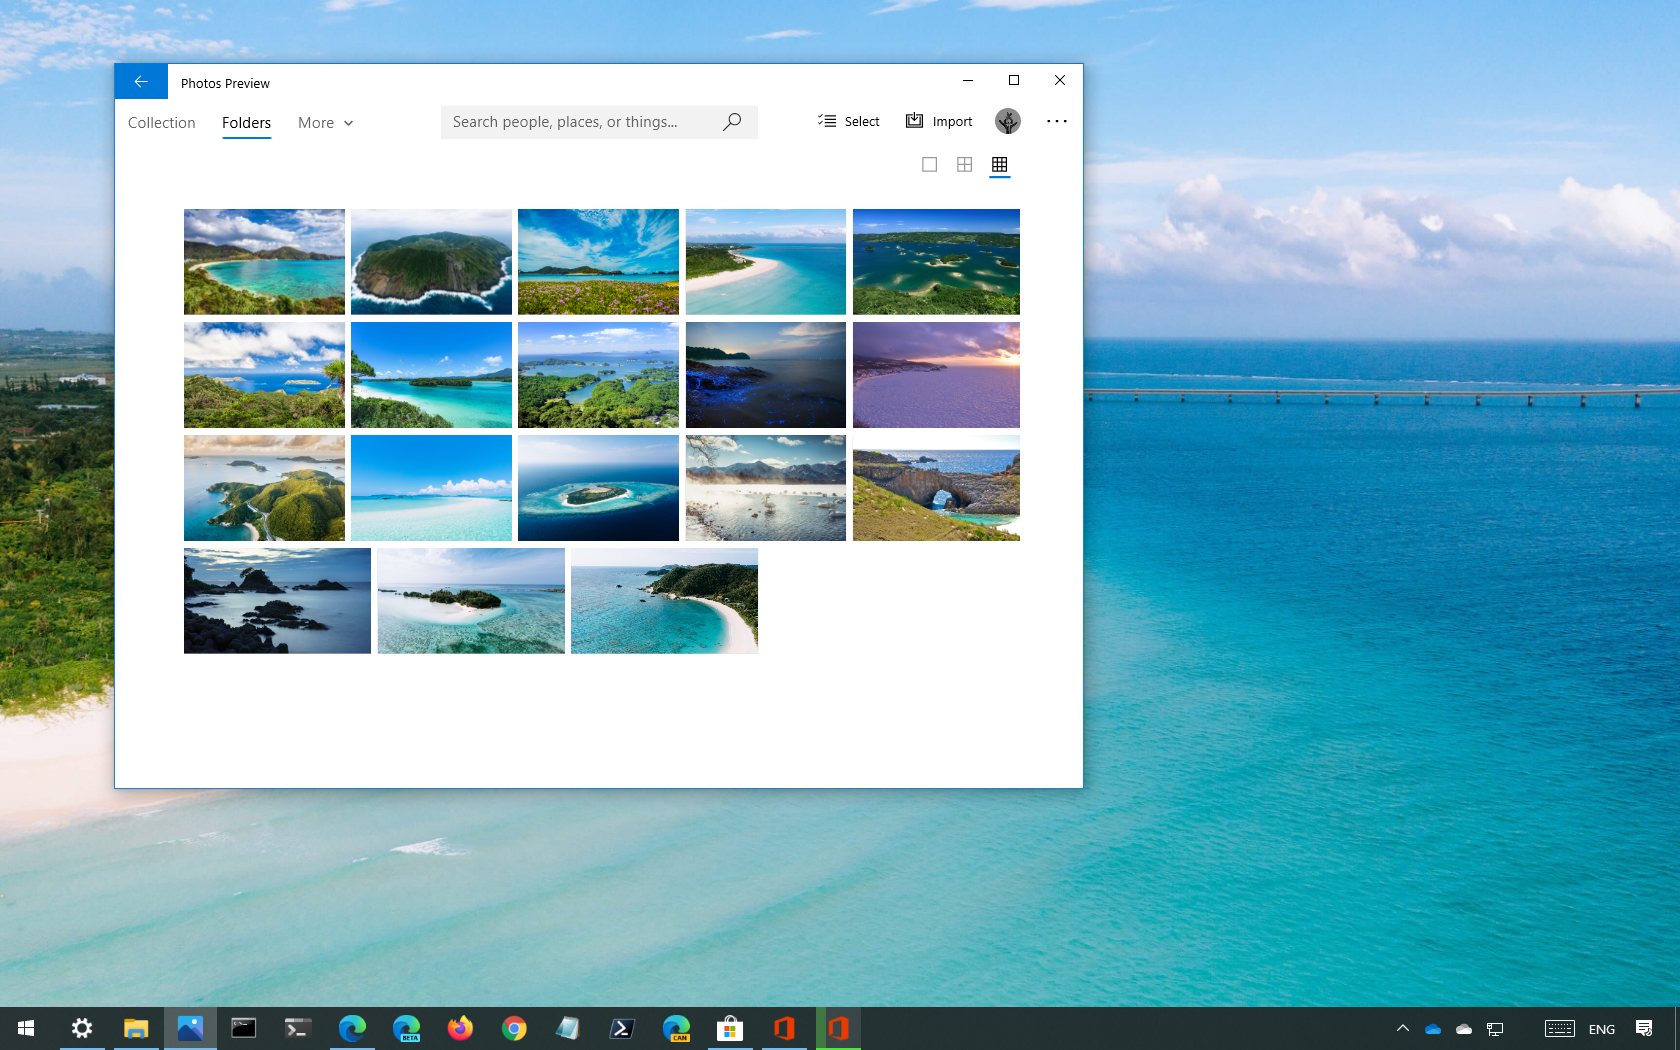Viewport: 1680px width, 1050px height.
Task: Open the aerial green volcanic island photo
Action: point(431,262)
